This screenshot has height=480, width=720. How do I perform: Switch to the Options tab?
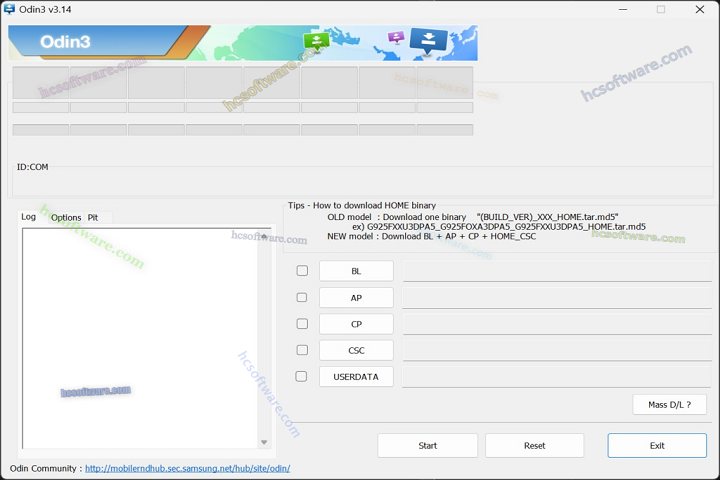(66, 217)
